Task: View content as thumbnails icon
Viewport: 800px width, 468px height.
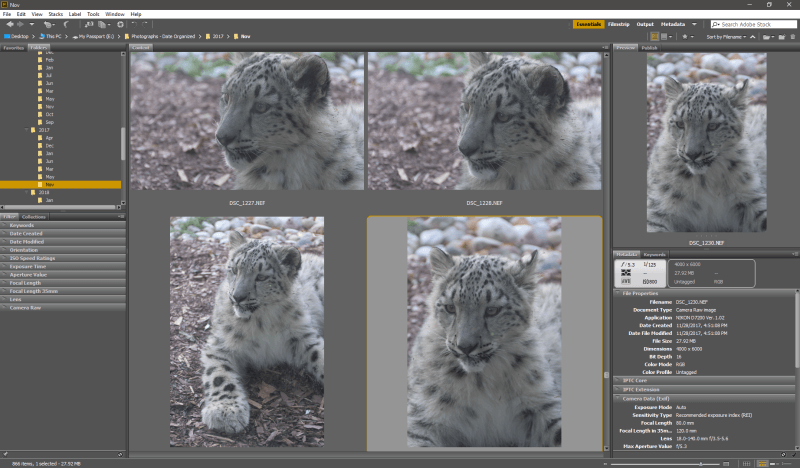Action: tap(762, 463)
